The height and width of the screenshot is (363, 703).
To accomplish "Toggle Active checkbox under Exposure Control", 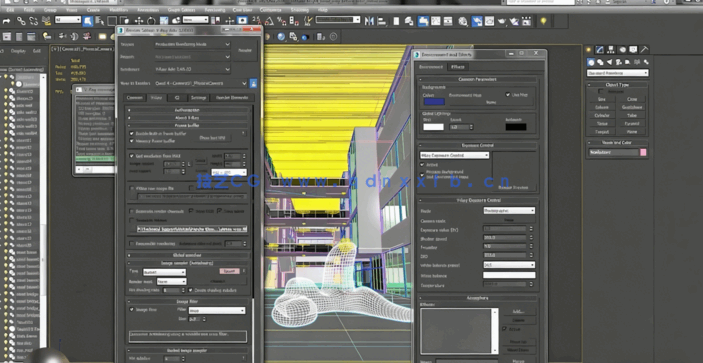I will coord(422,165).
